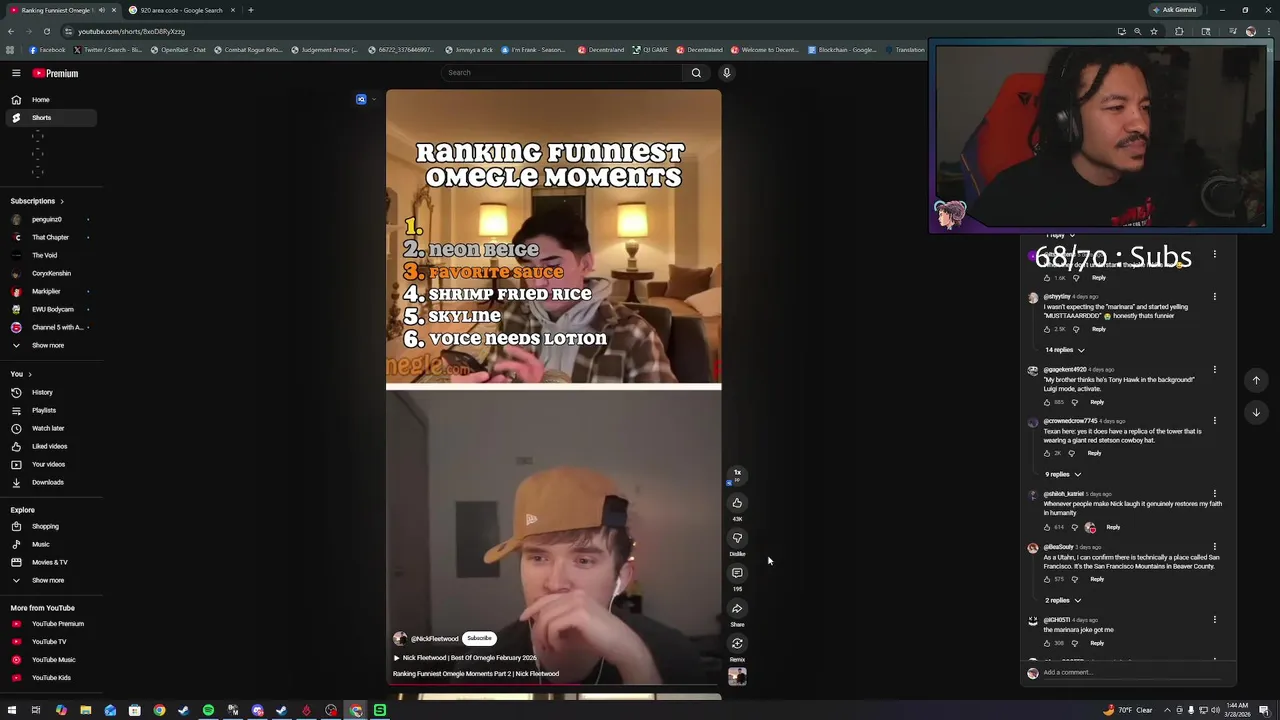Toggle the 1x playback speed button
The image size is (1280, 720).
[x=737, y=473]
